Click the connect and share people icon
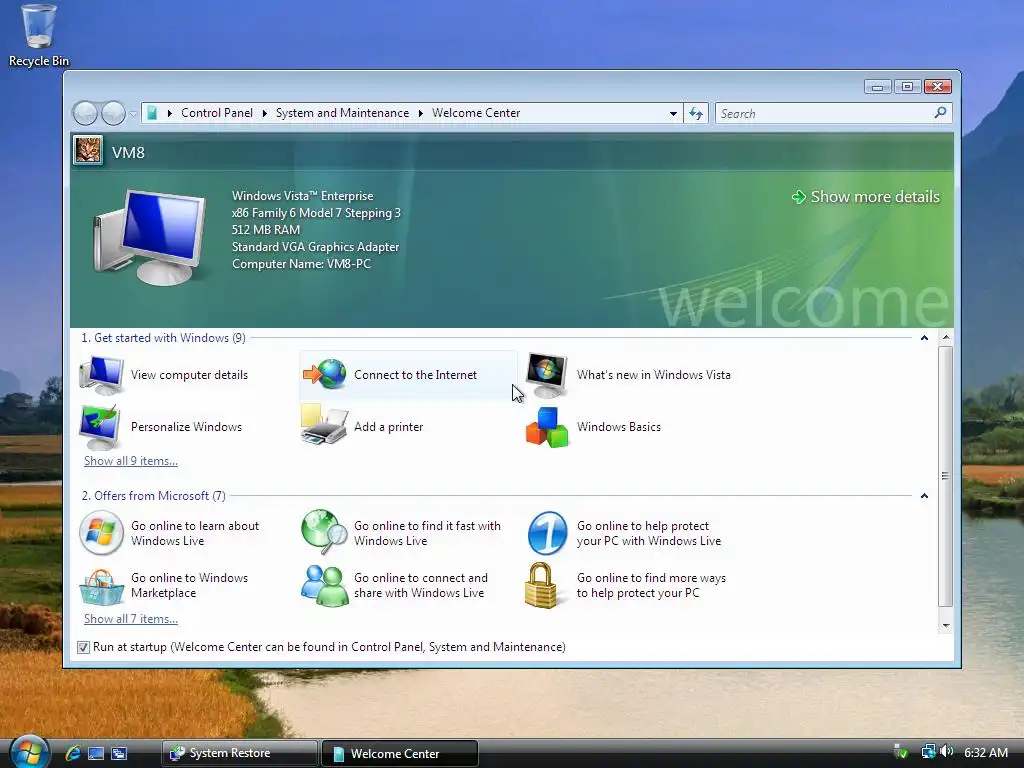Viewport: 1024px width, 768px height. [325, 585]
